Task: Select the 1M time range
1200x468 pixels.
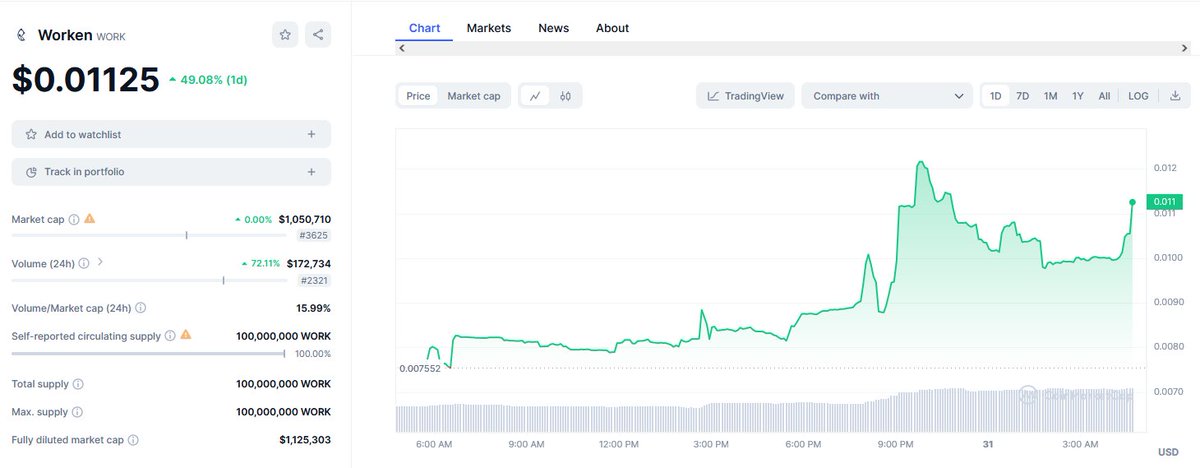Action: click(1050, 96)
